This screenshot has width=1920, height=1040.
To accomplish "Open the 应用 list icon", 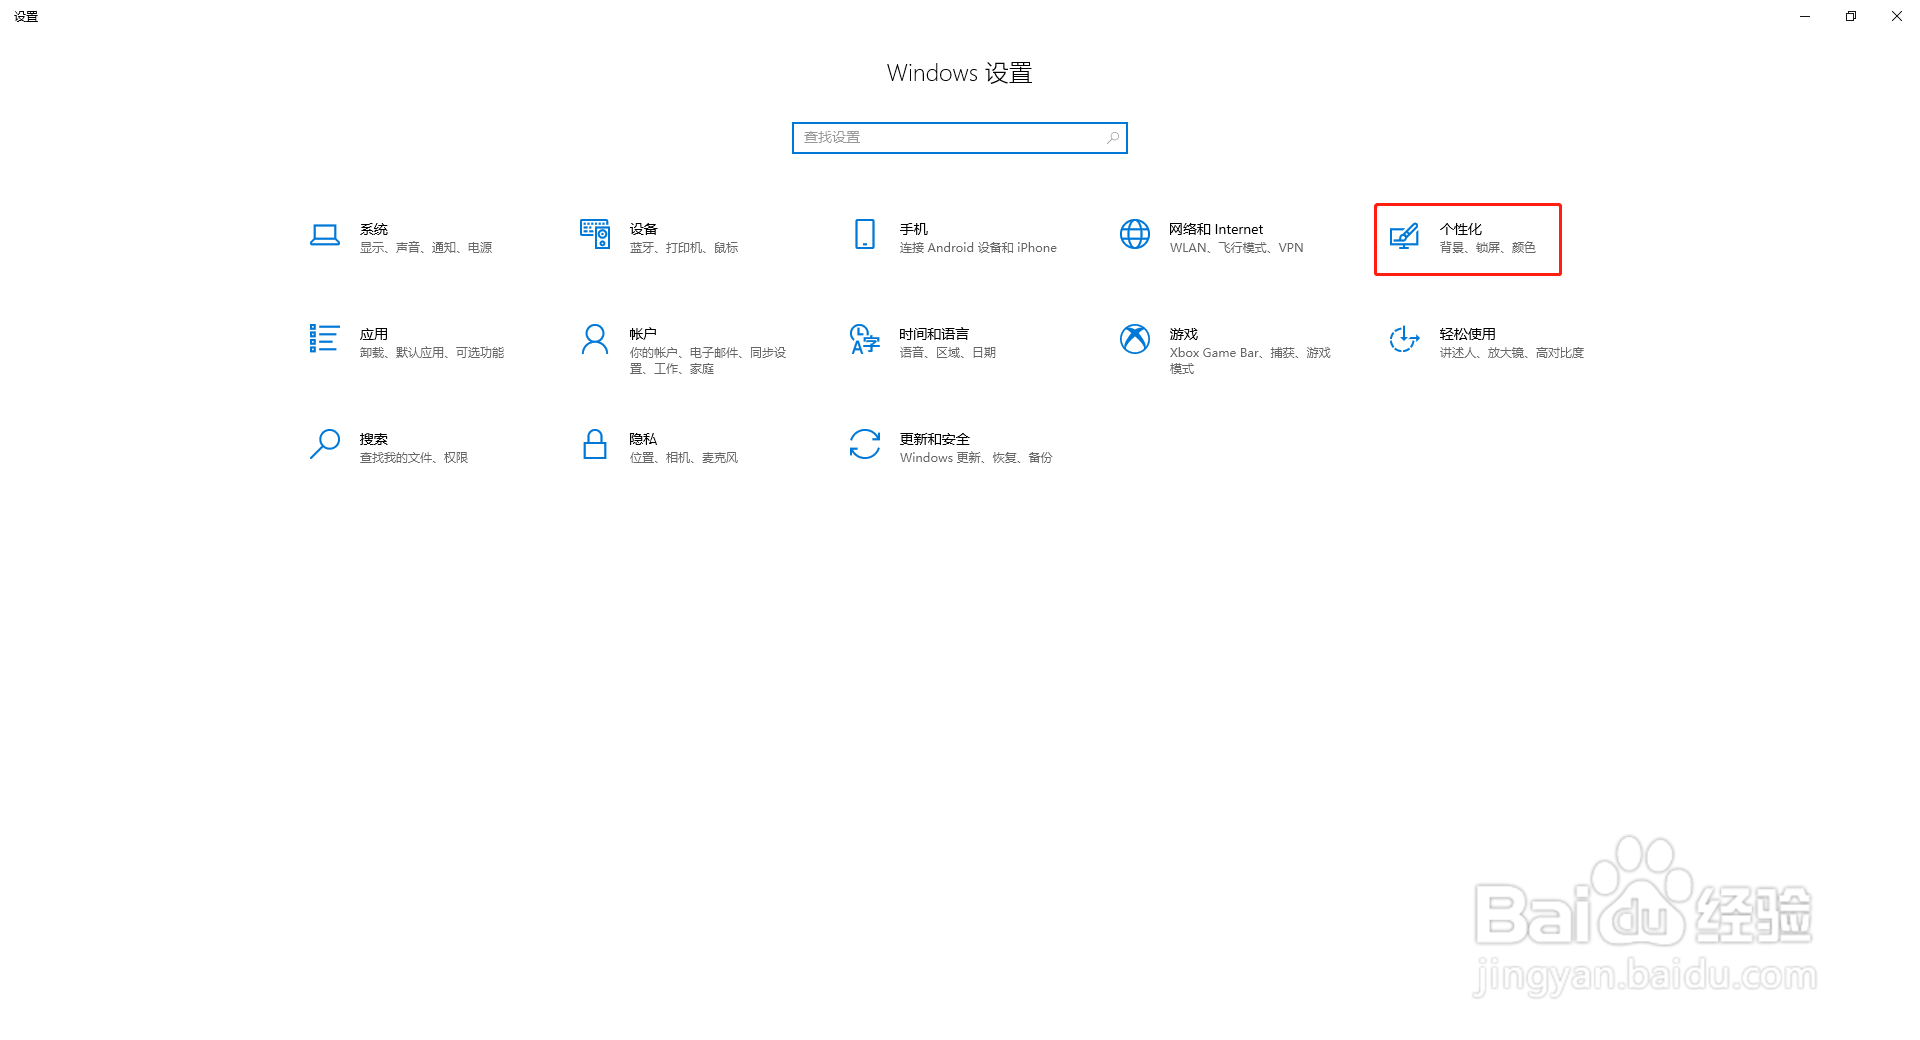I will tap(325, 338).
